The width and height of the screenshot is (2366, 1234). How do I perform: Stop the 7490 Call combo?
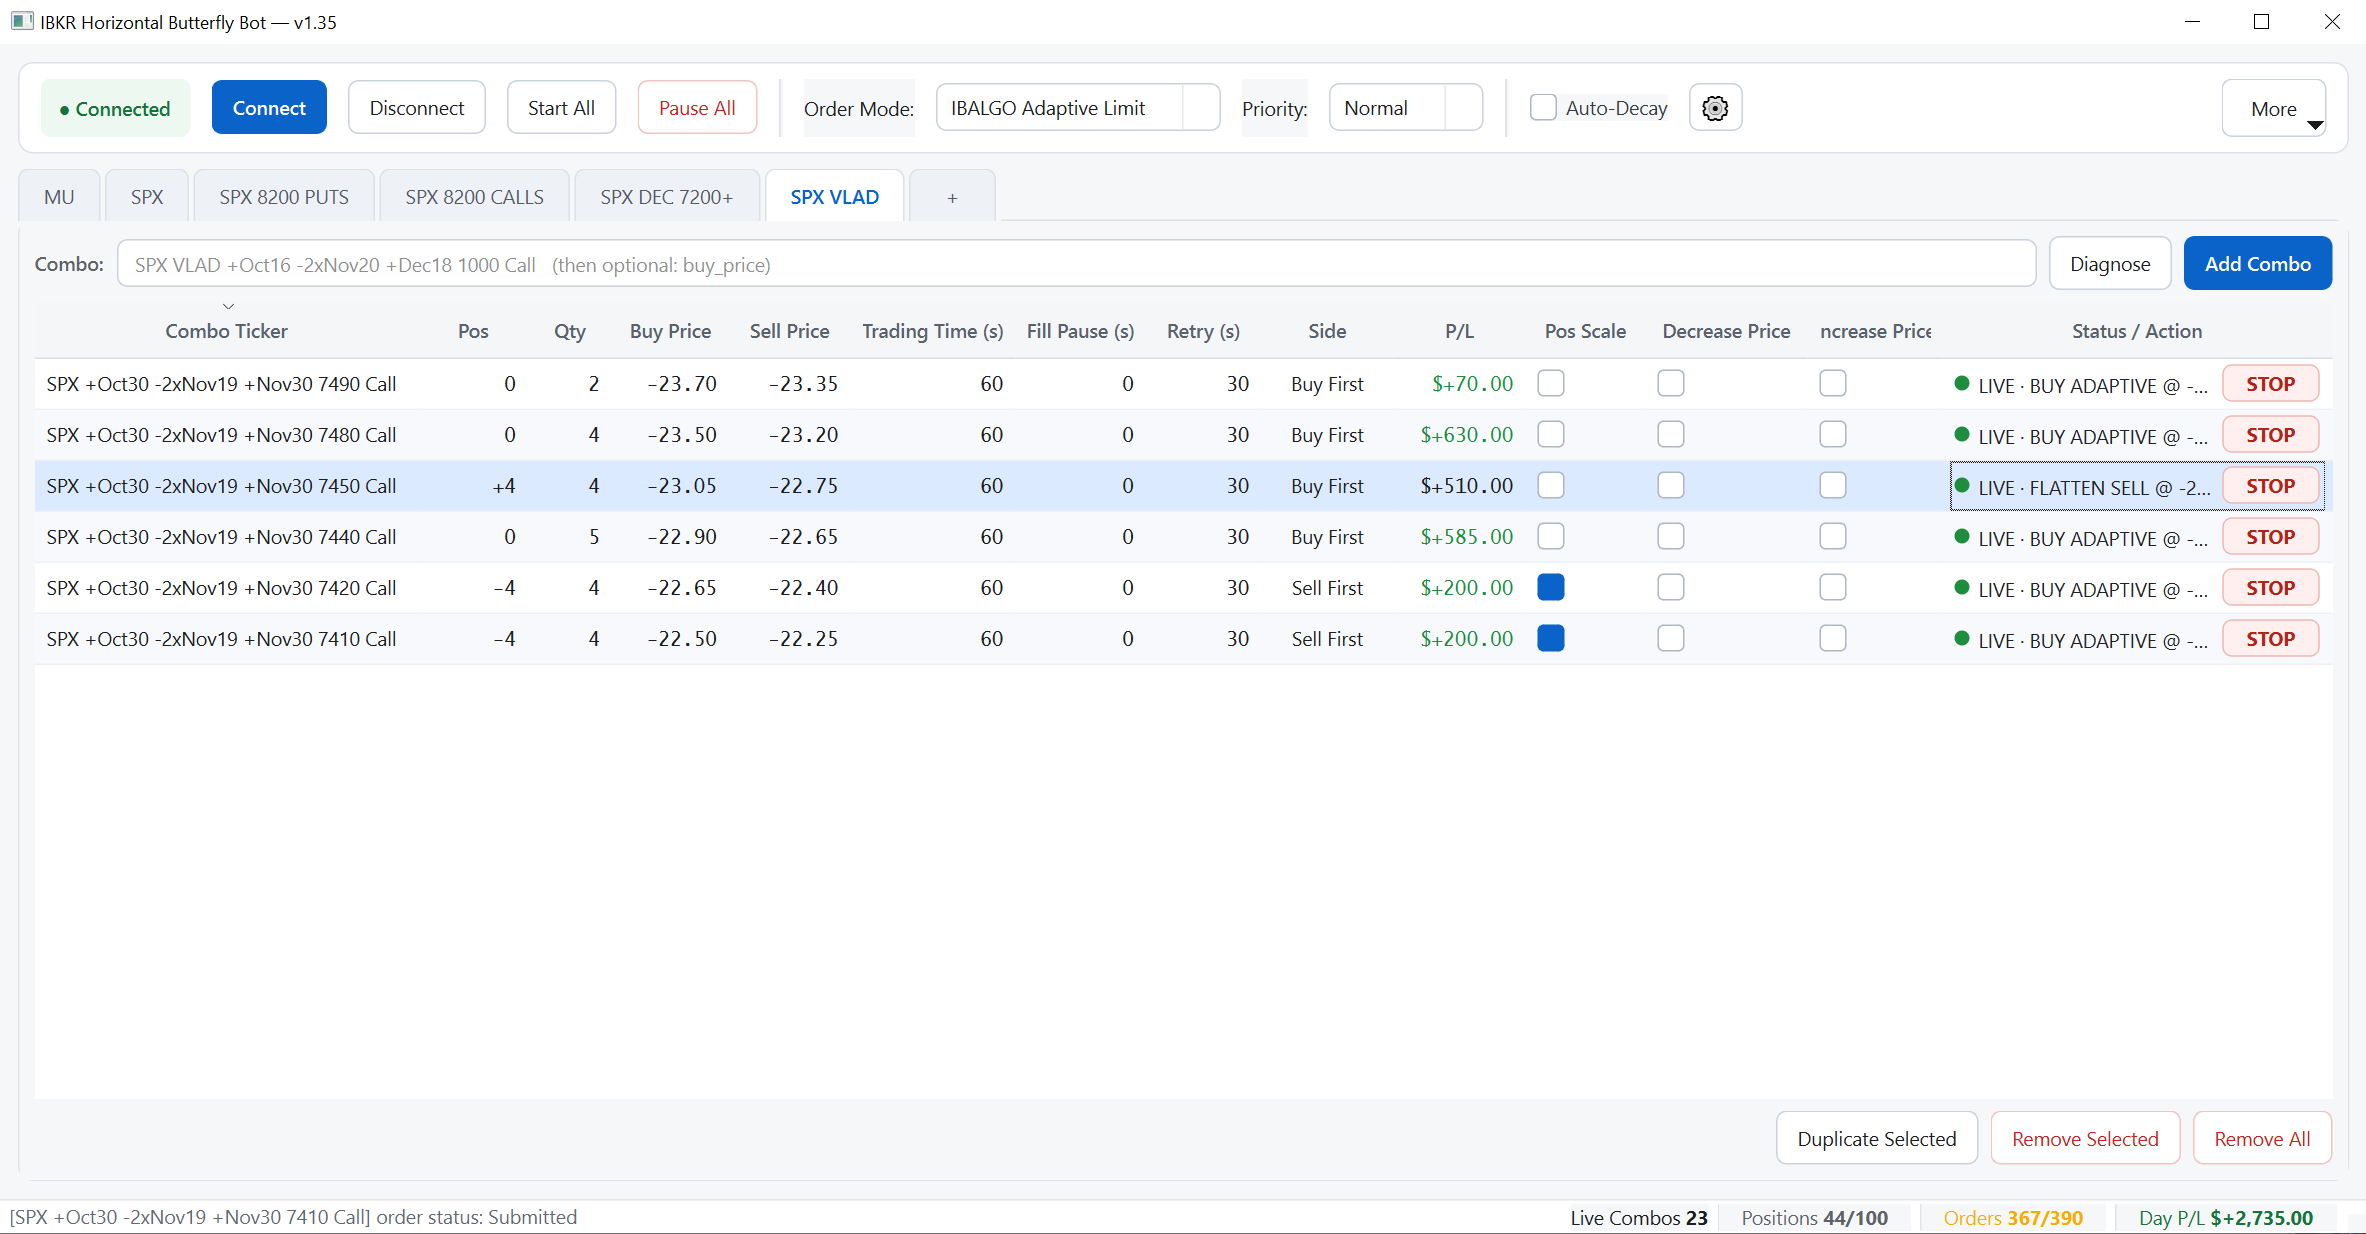2270,384
